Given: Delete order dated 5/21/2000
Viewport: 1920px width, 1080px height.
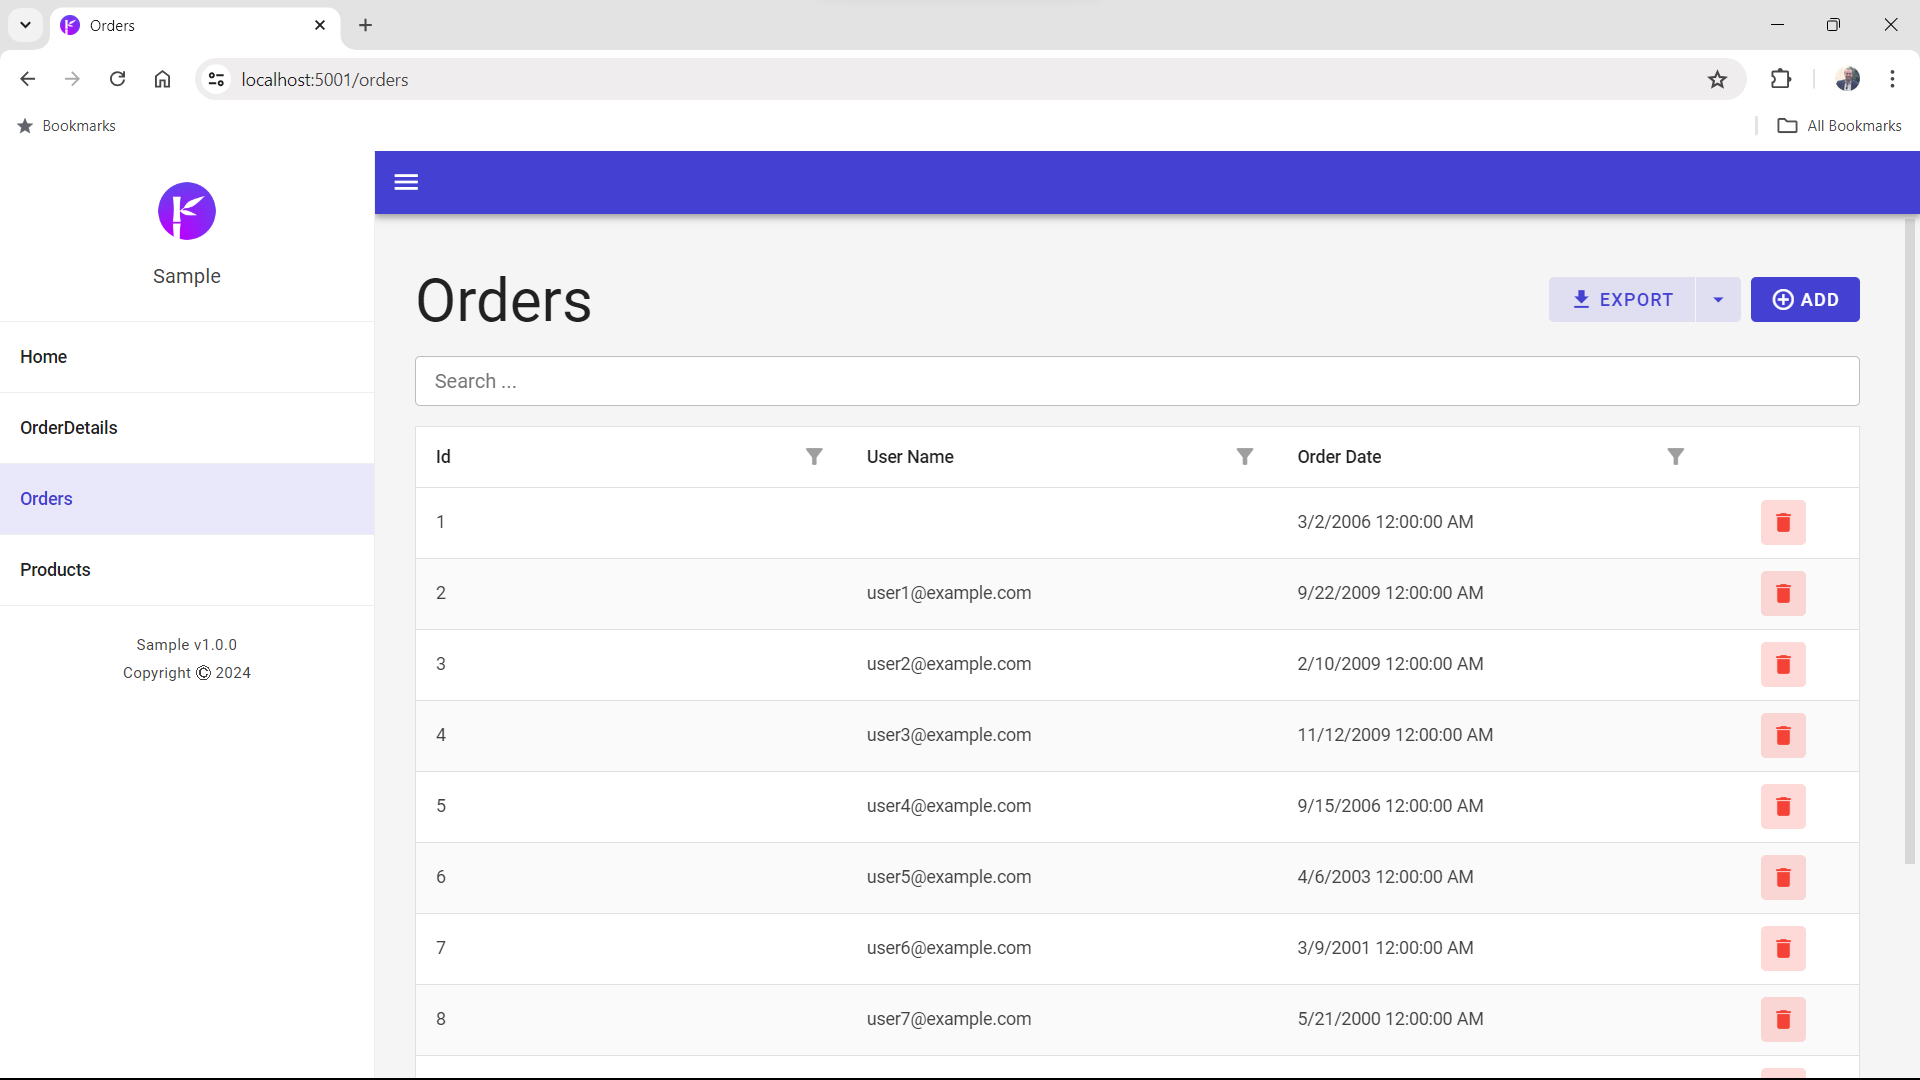Looking at the screenshot, I should point(1783,1019).
